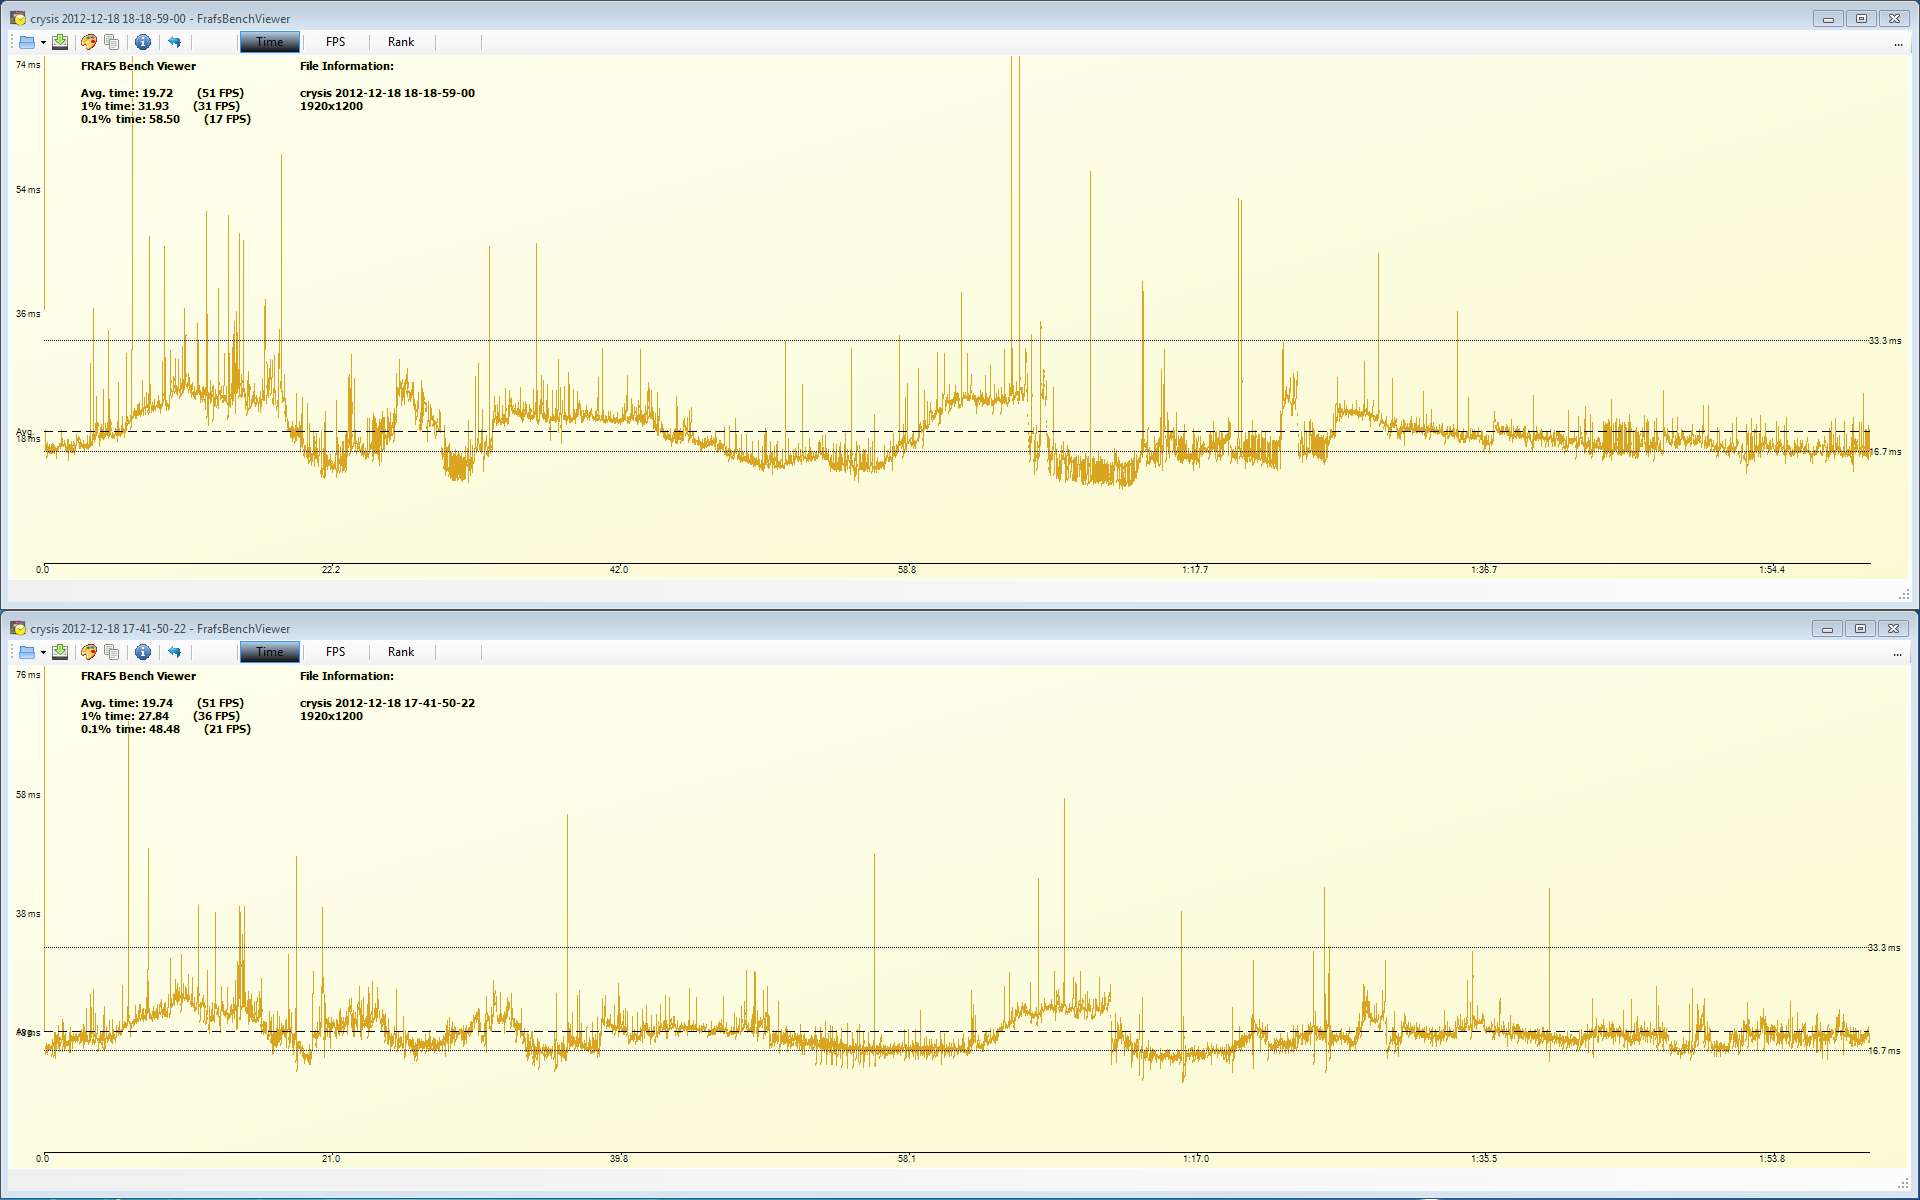1920x1200 pixels.
Task: Expand open-file dropdown arrow in top window
Action: coord(43,42)
